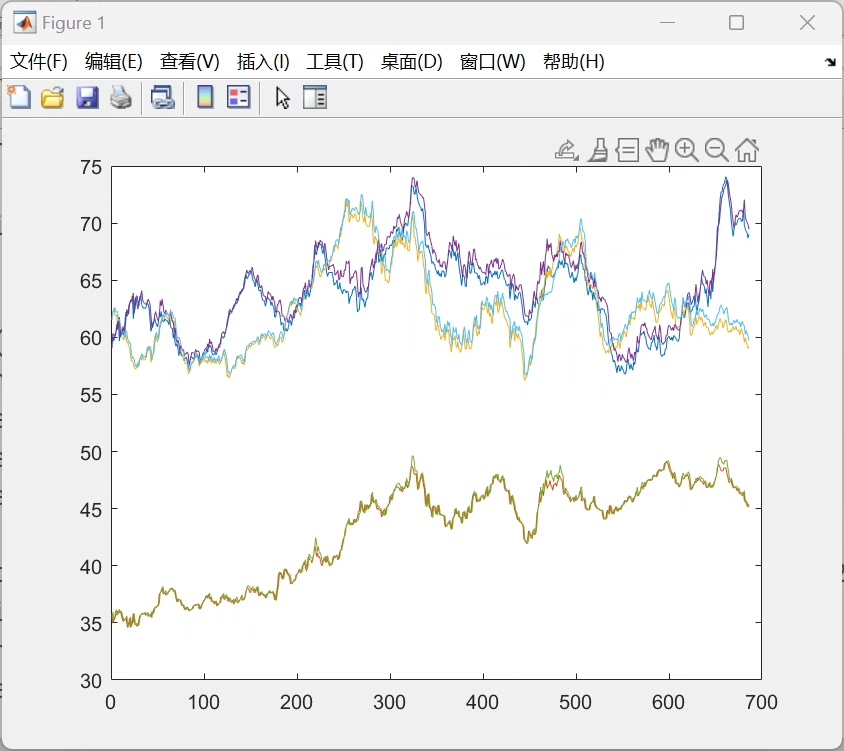Open the Property Inspector icon
The width and height of the screenshot is (844, 751).
(315, 97)
